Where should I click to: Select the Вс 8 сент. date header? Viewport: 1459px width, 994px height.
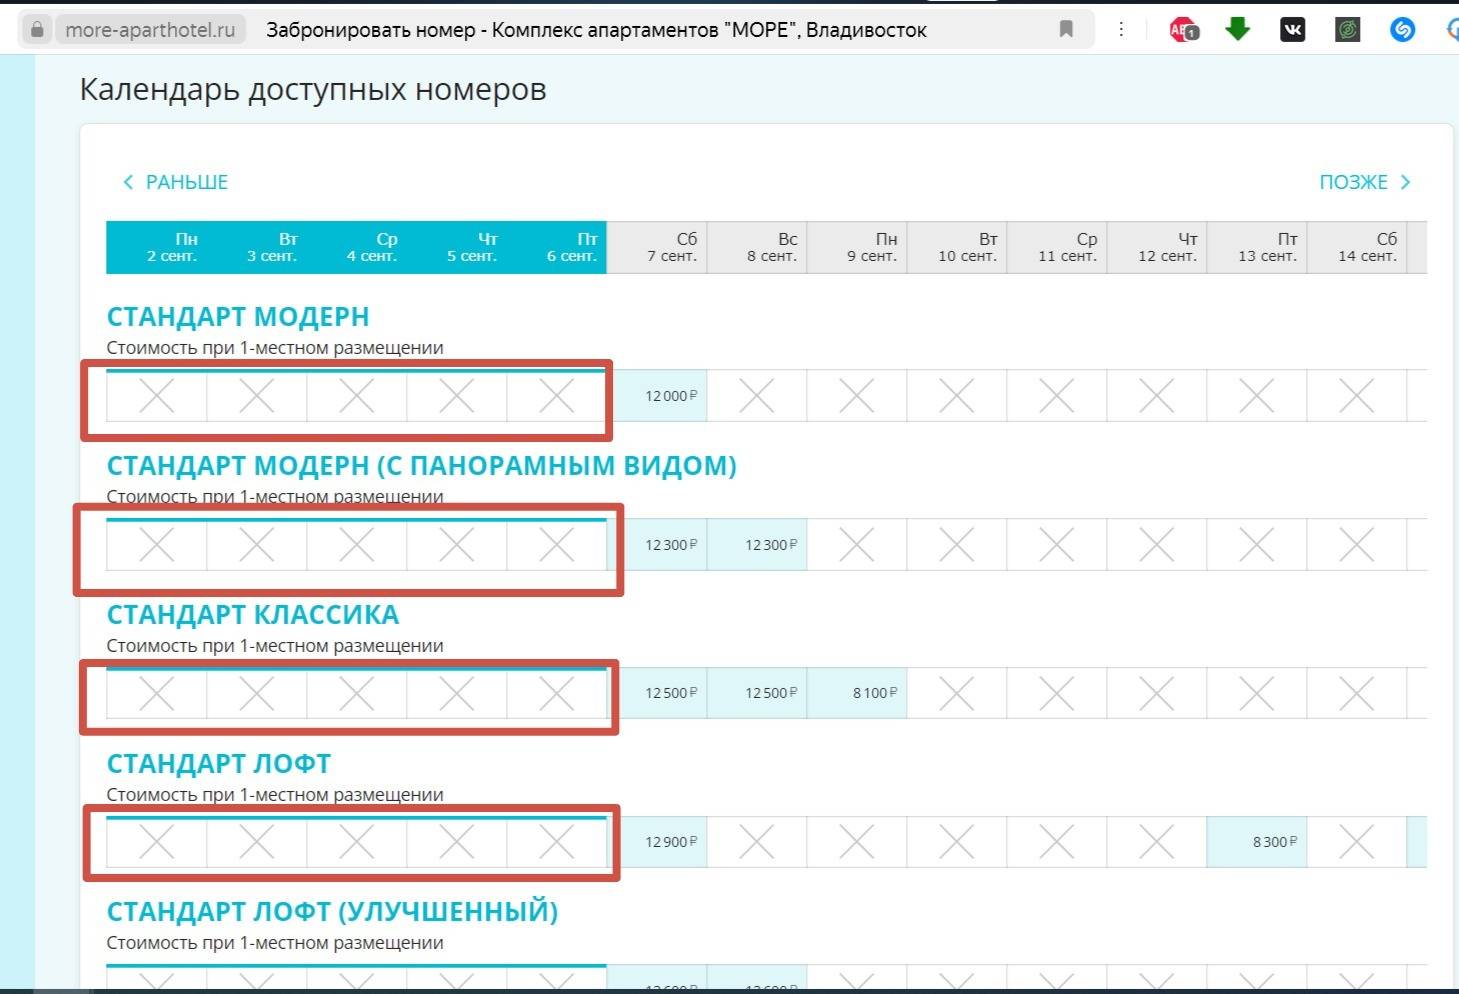(757, 247)
